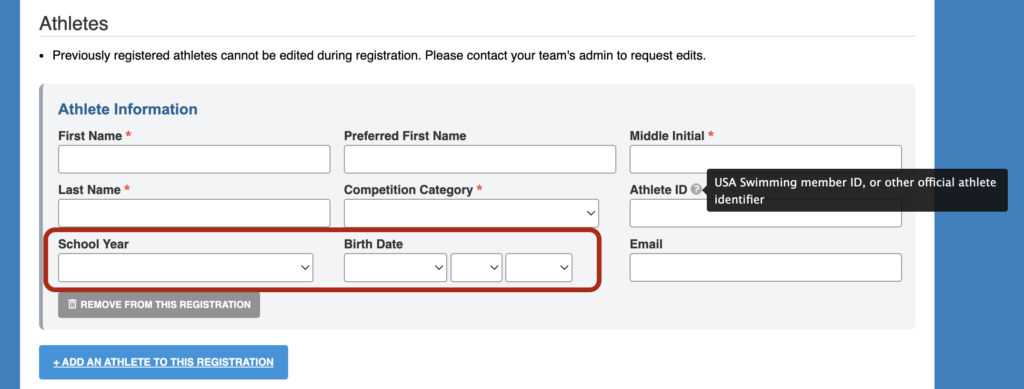Click the Birth Date field label
This screenshot has height=389, width=1024.
pos(374,244)
